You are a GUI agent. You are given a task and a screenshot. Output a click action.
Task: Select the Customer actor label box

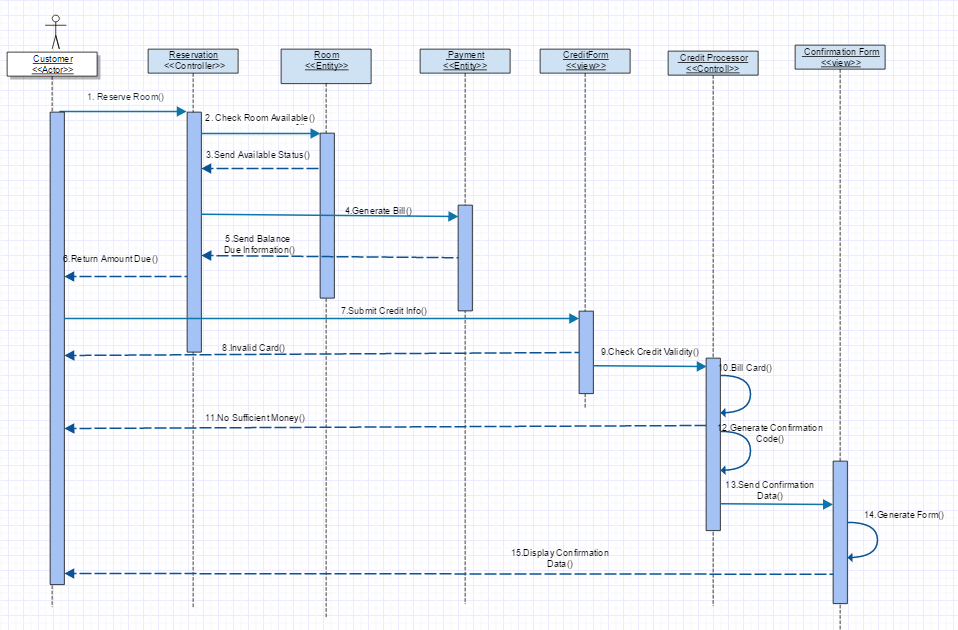pyautogui.click(x=53, y=64)
